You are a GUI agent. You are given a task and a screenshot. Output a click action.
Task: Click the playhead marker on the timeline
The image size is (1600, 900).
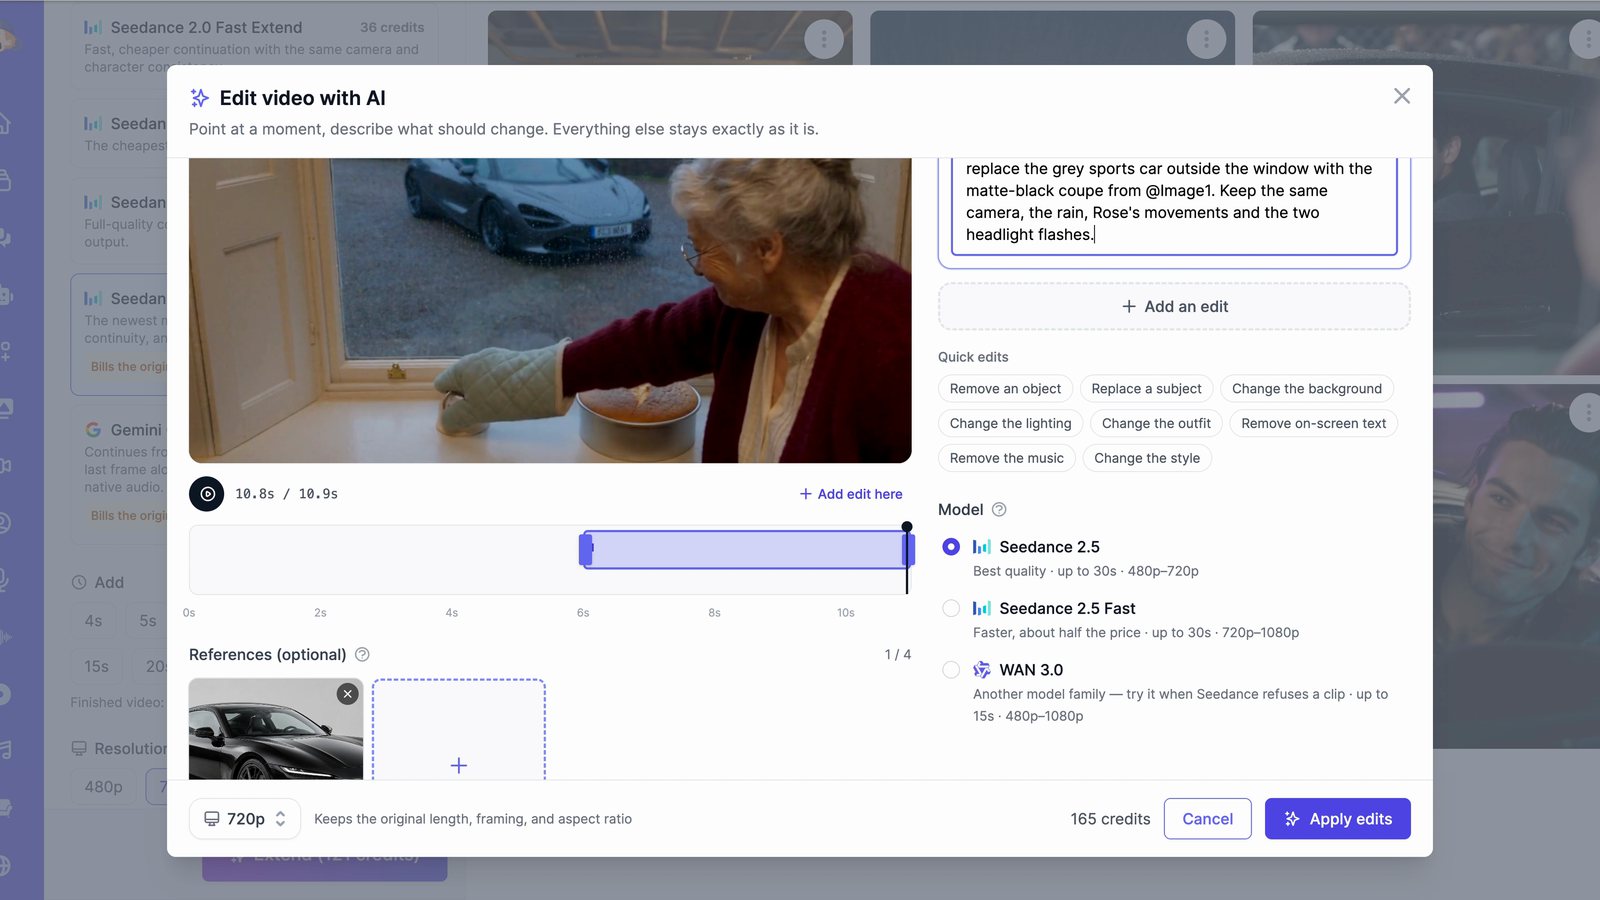907,527
